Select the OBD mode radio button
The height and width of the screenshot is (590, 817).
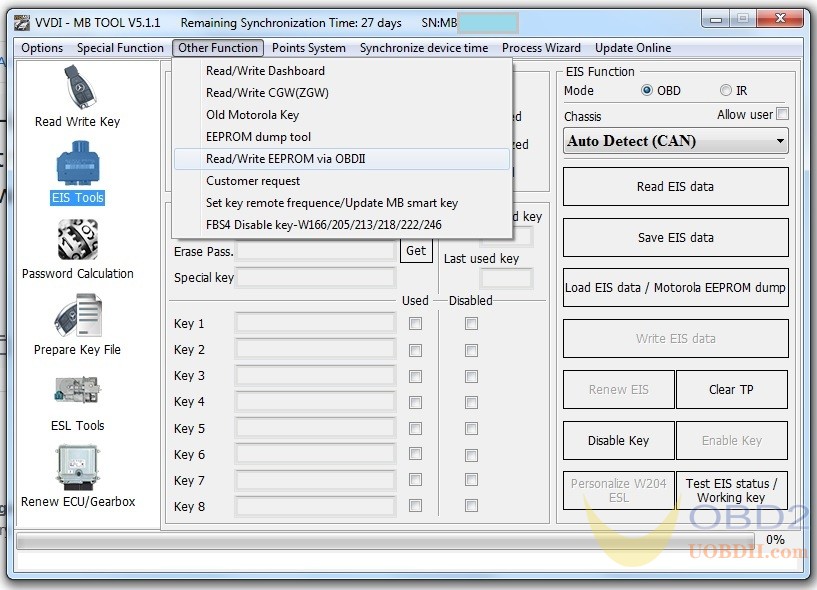pos(647,91)
